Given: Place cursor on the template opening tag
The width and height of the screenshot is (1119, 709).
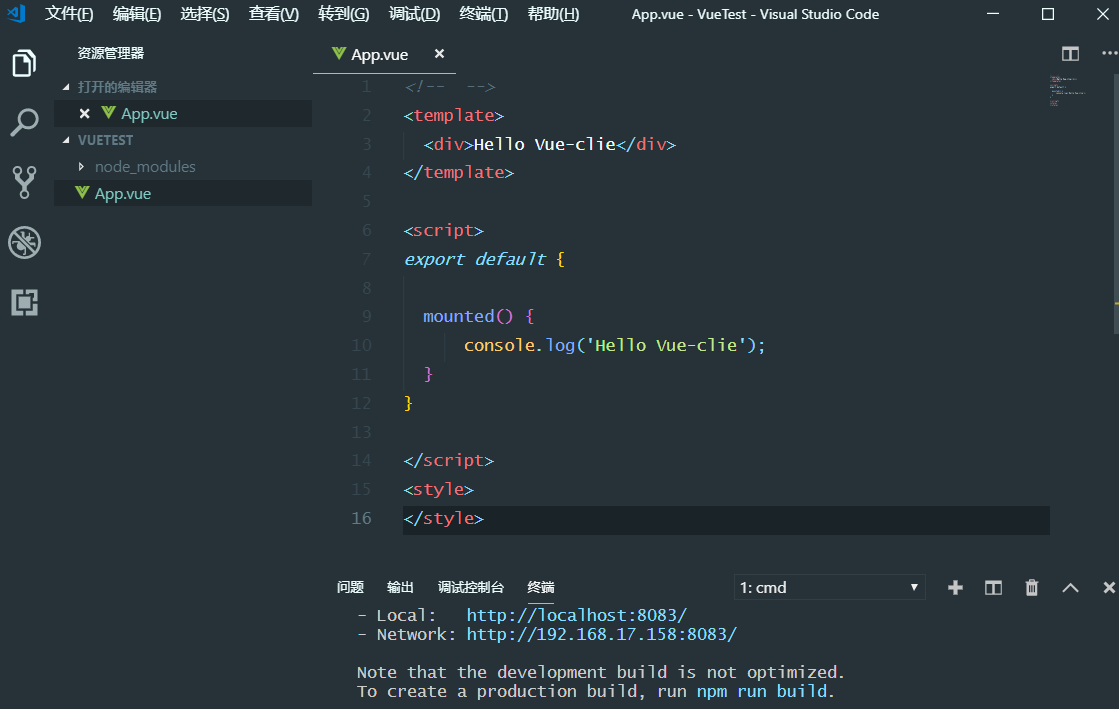Looking at the screenshot, I should point(454,116).
